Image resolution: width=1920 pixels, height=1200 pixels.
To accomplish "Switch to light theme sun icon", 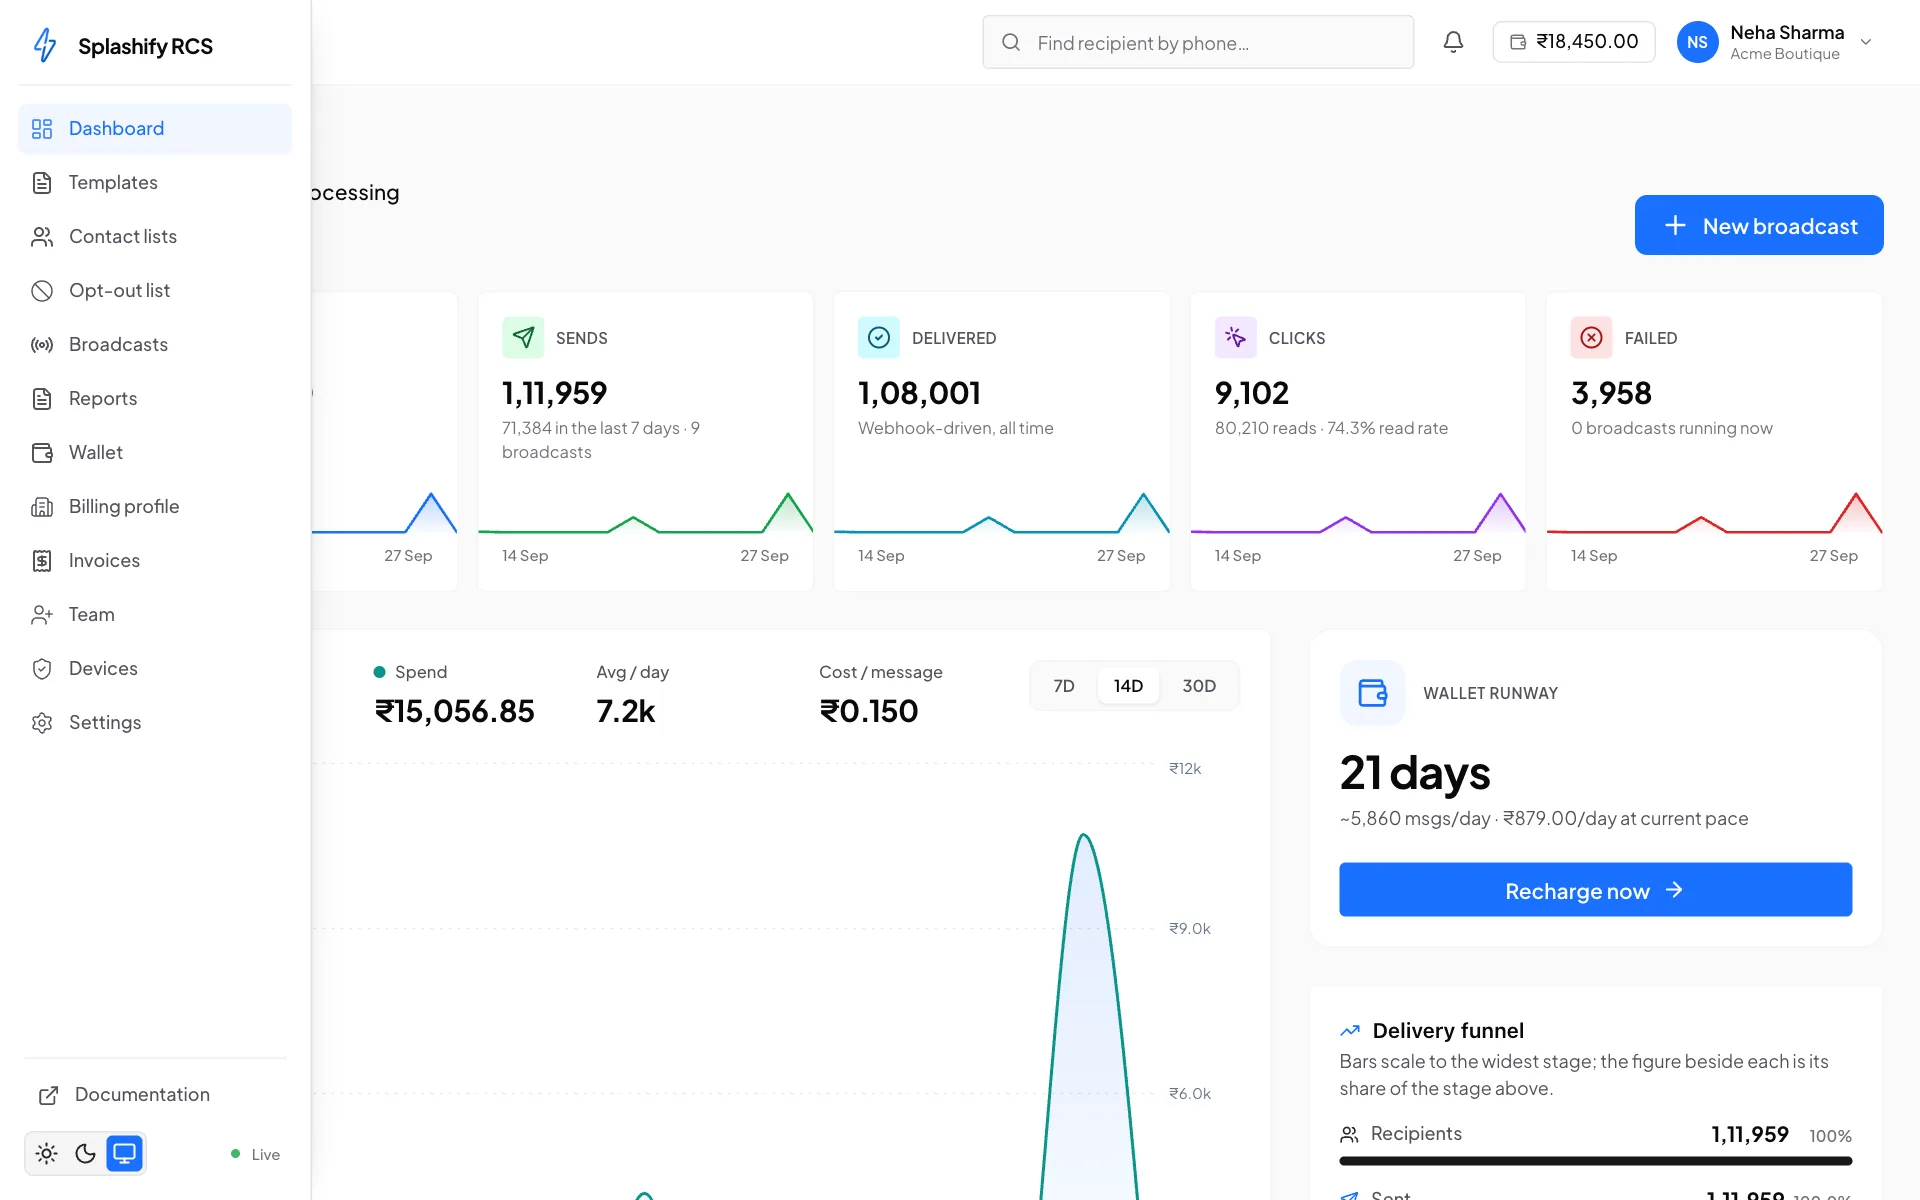I will tap(46, 1154).
